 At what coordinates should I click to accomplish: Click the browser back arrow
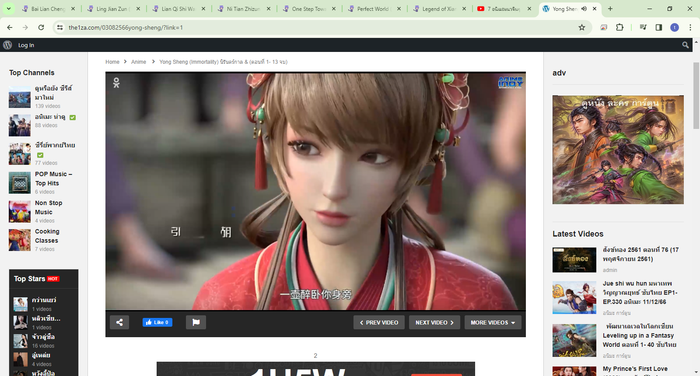(10, 27)
